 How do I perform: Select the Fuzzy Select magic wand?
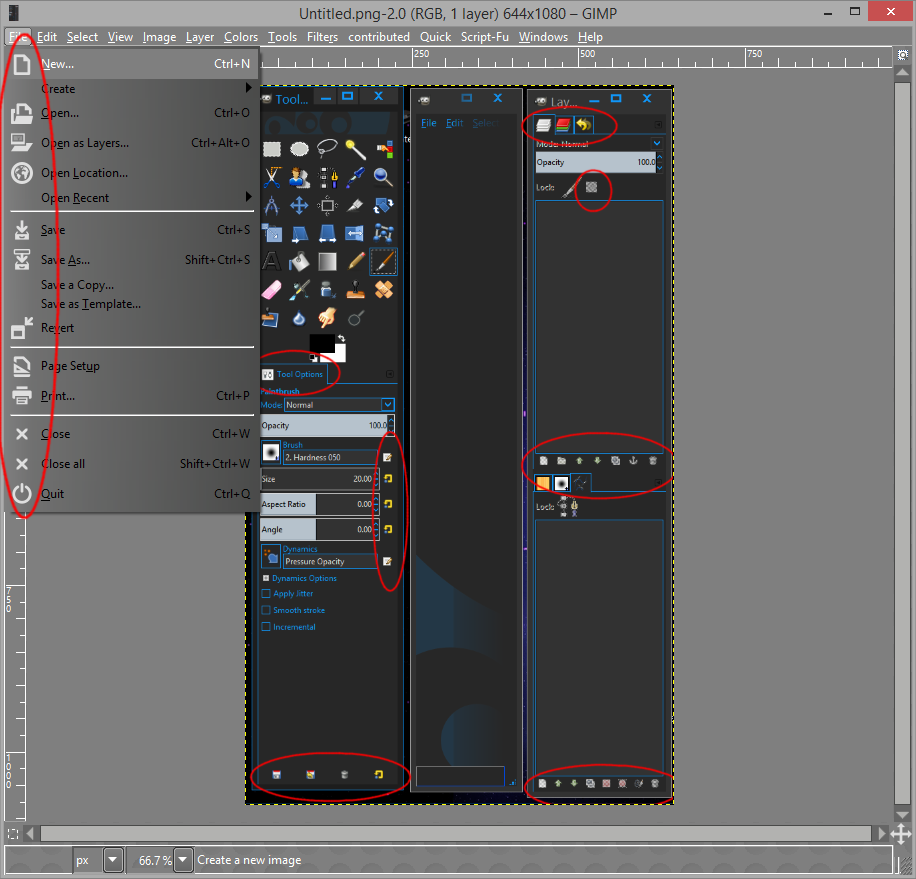click(355, 150)
